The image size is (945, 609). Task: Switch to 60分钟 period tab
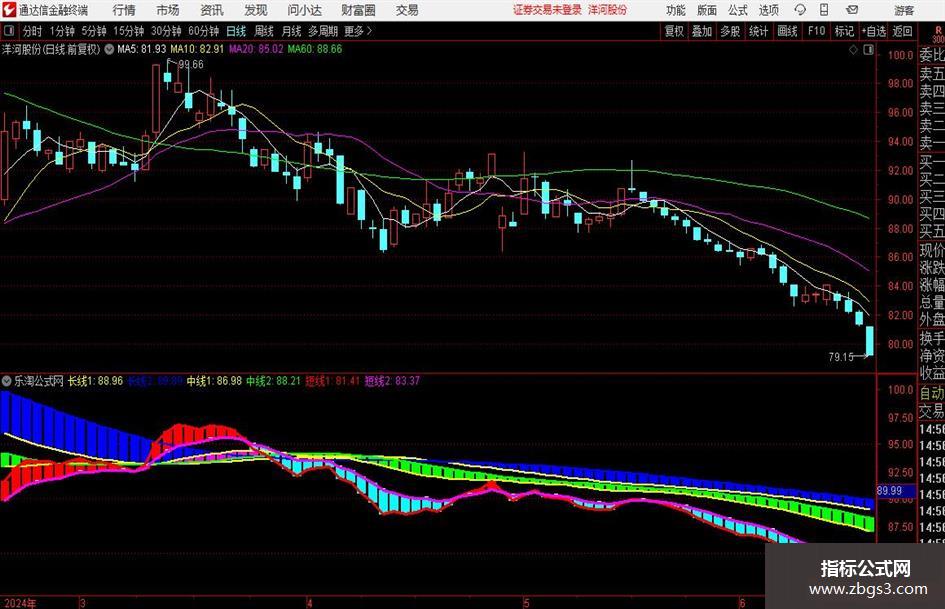coord(203,31)
